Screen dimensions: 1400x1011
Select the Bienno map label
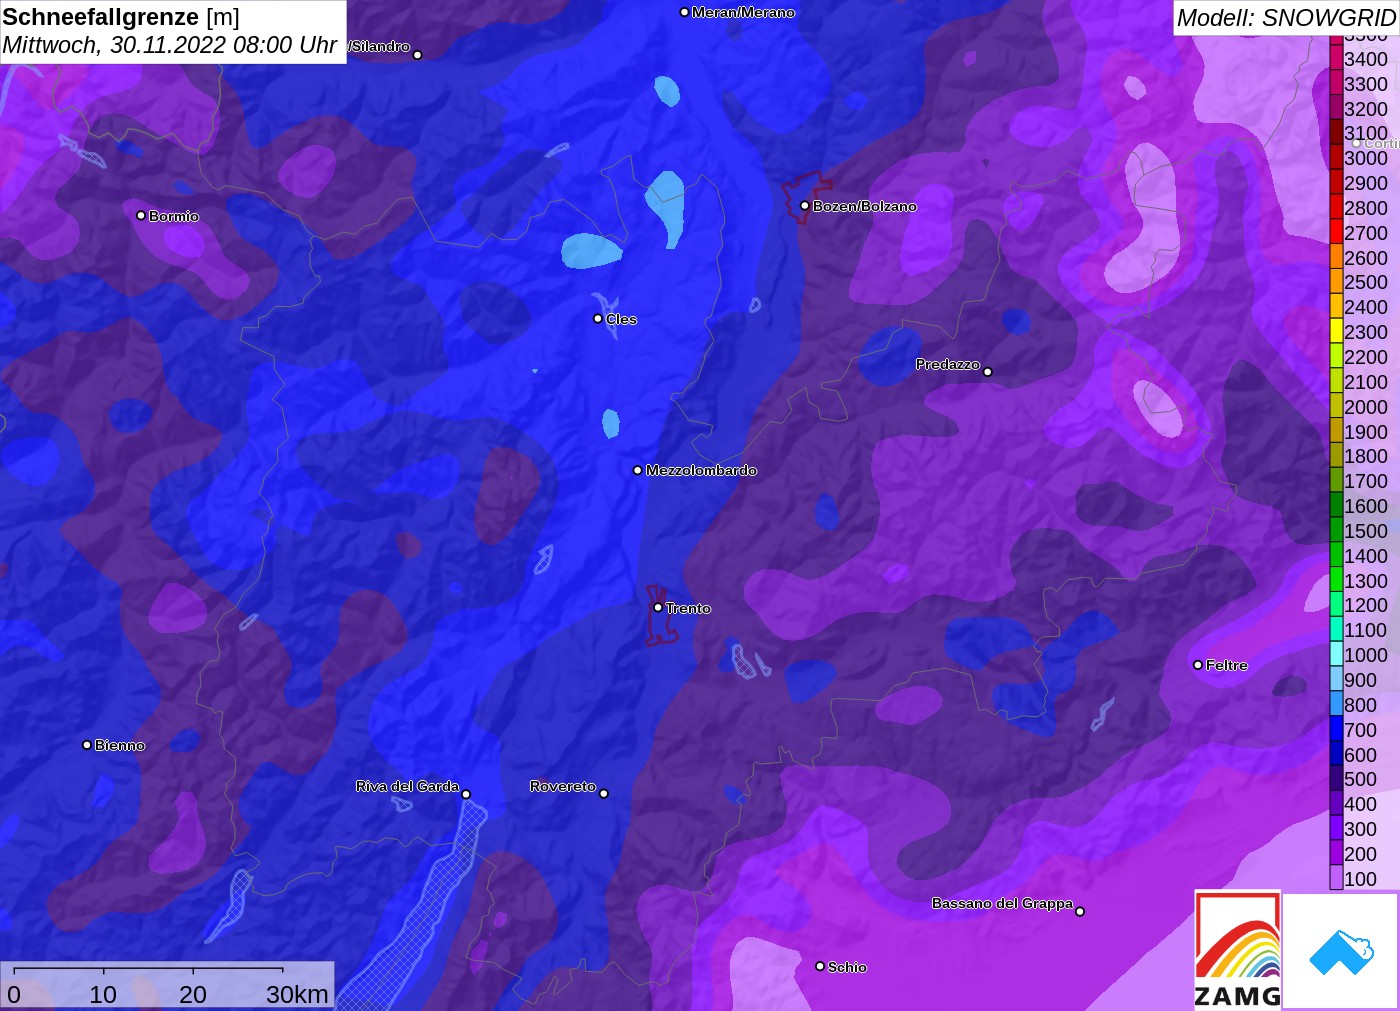point(120,745)
